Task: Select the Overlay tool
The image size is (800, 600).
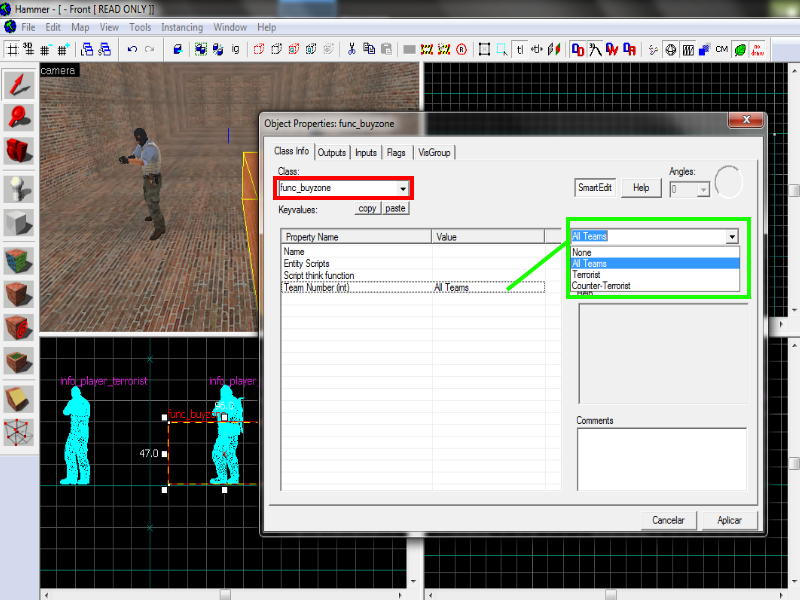Action: pyautogui.click(x=19, y=361)
